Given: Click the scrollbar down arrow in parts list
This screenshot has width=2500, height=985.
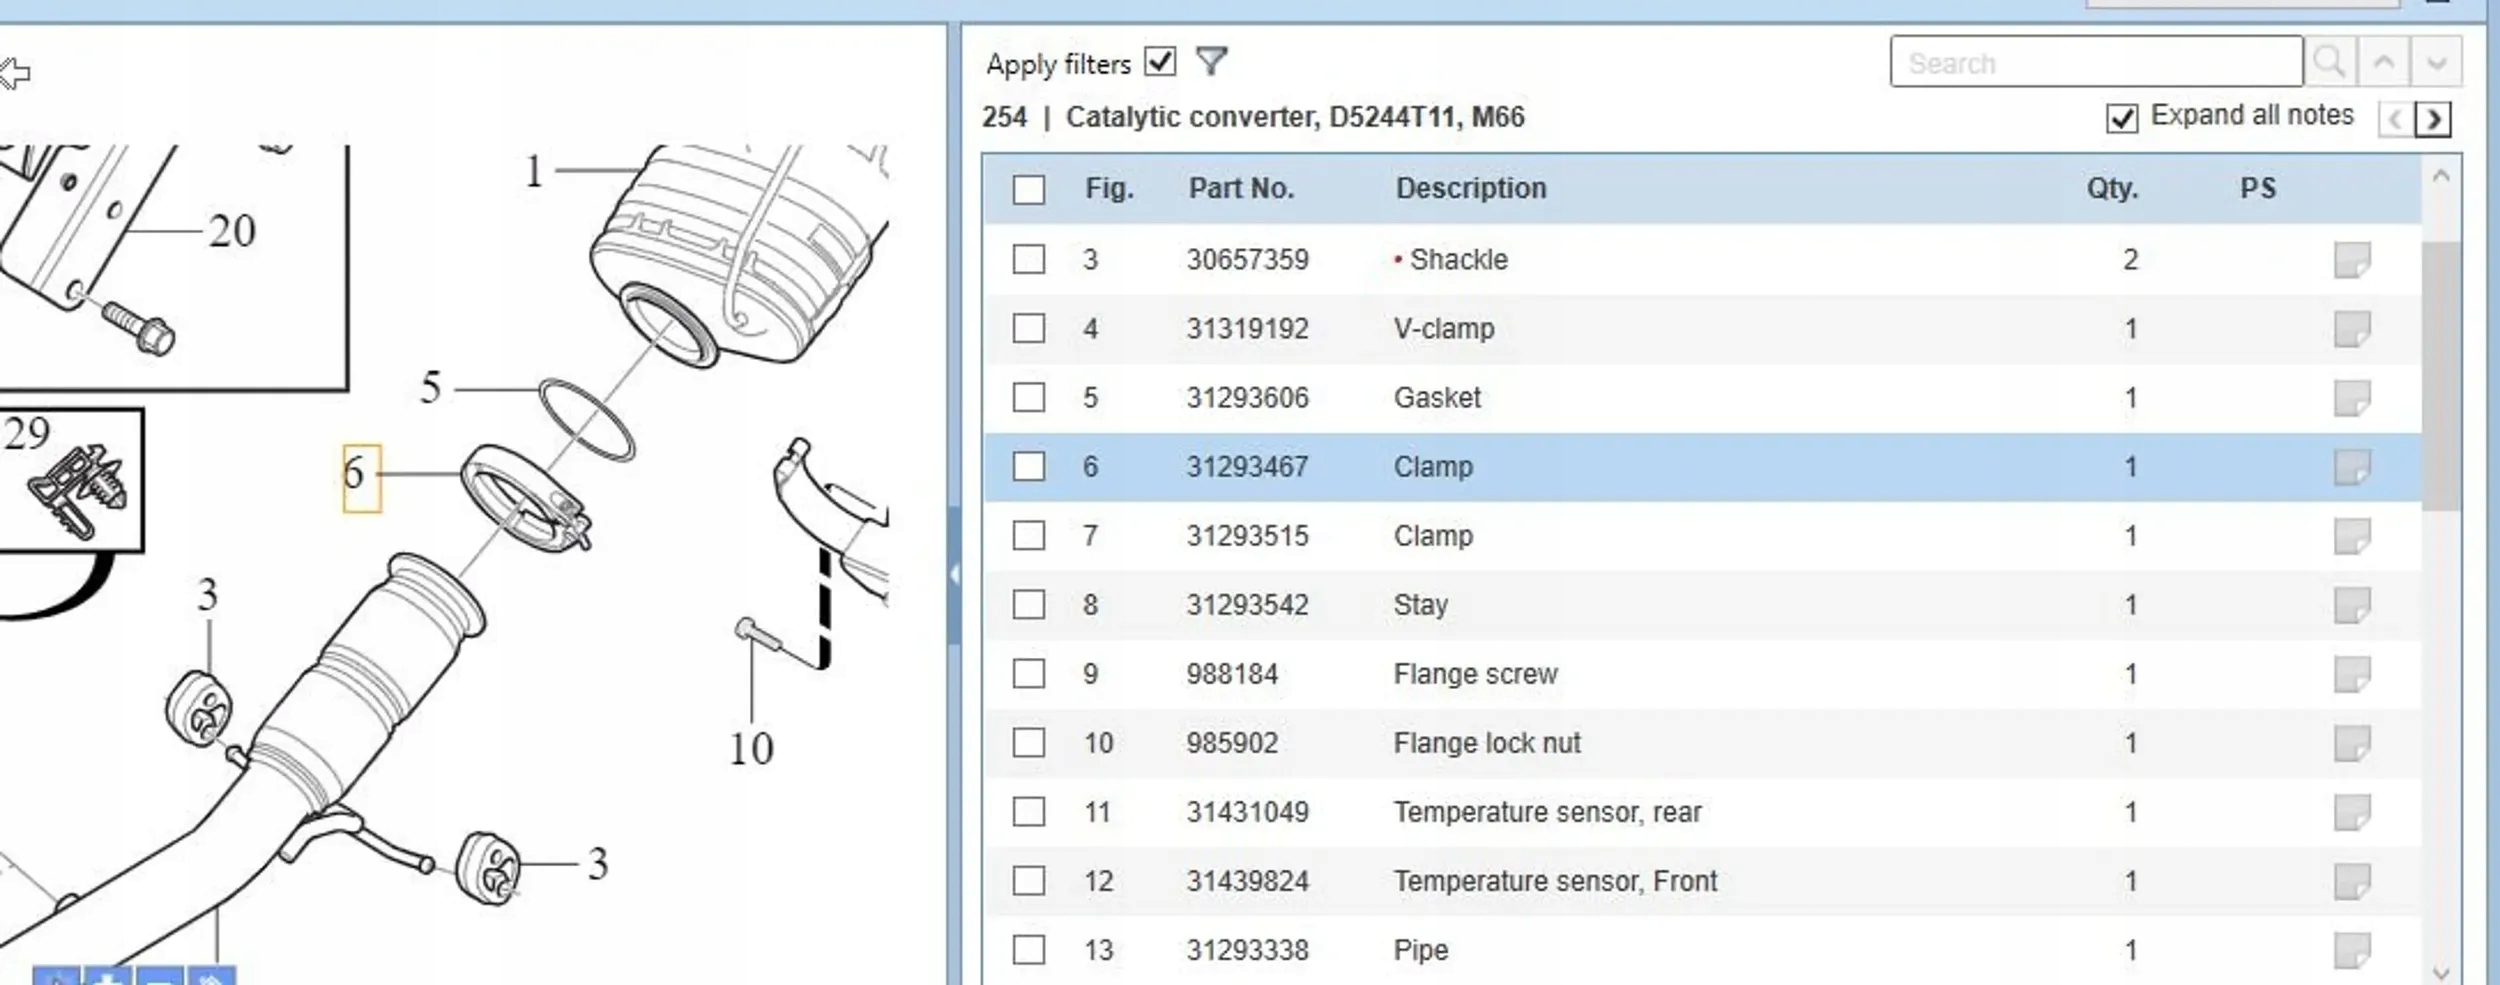Looking at the screenshot, I should 2441,972.
